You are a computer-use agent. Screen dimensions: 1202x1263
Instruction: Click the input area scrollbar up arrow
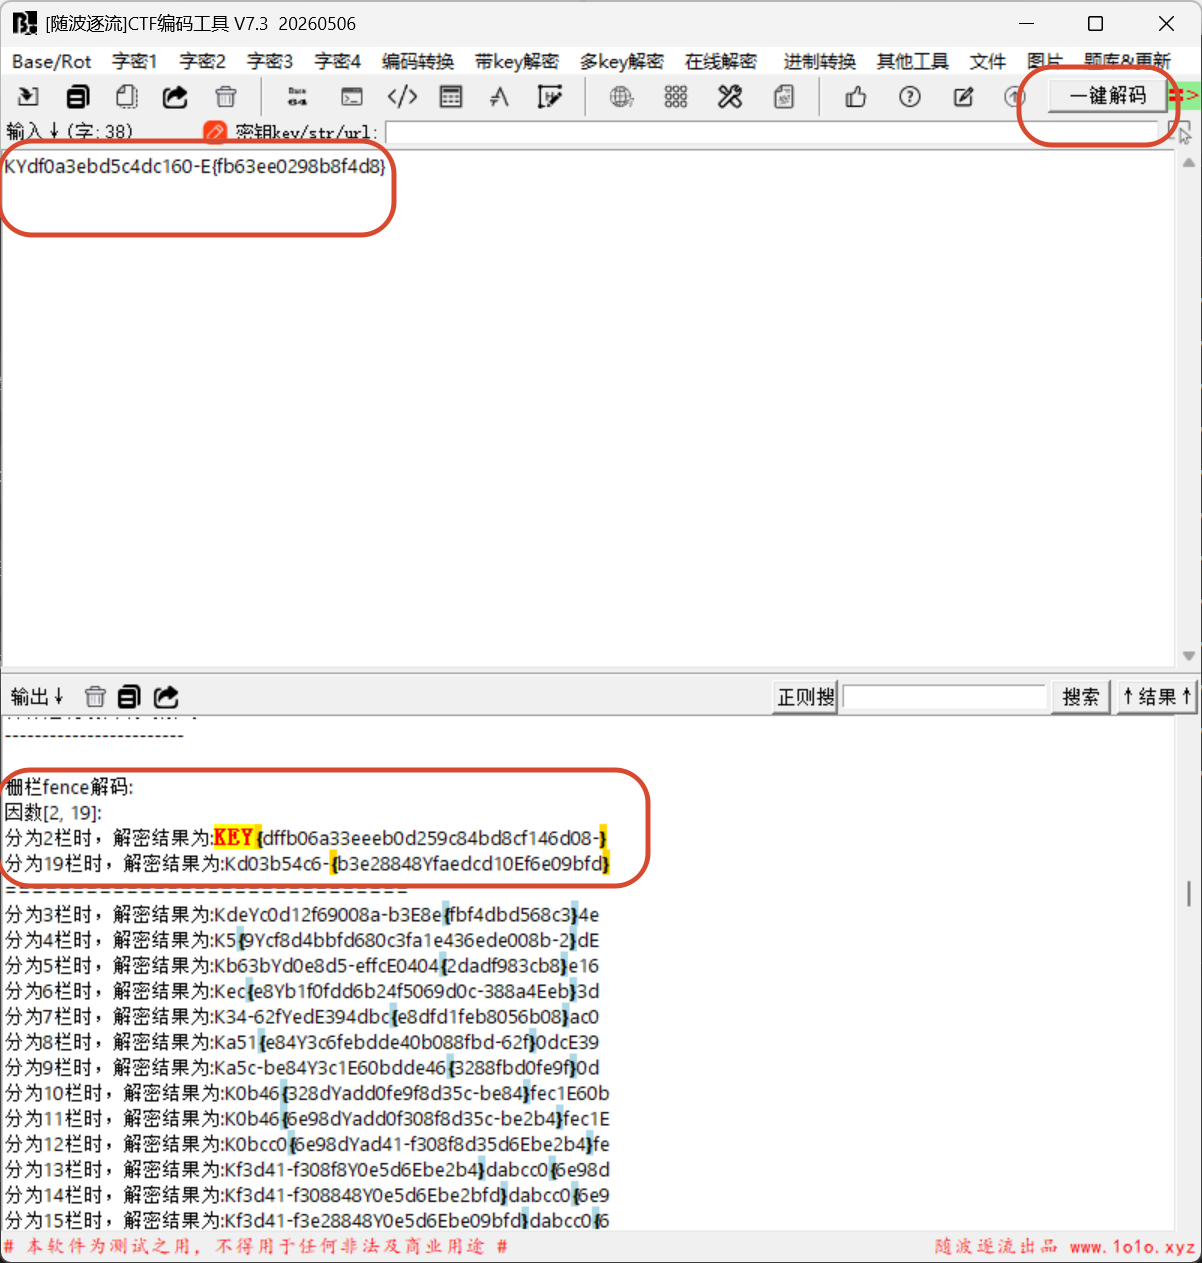coord(1188,162)
